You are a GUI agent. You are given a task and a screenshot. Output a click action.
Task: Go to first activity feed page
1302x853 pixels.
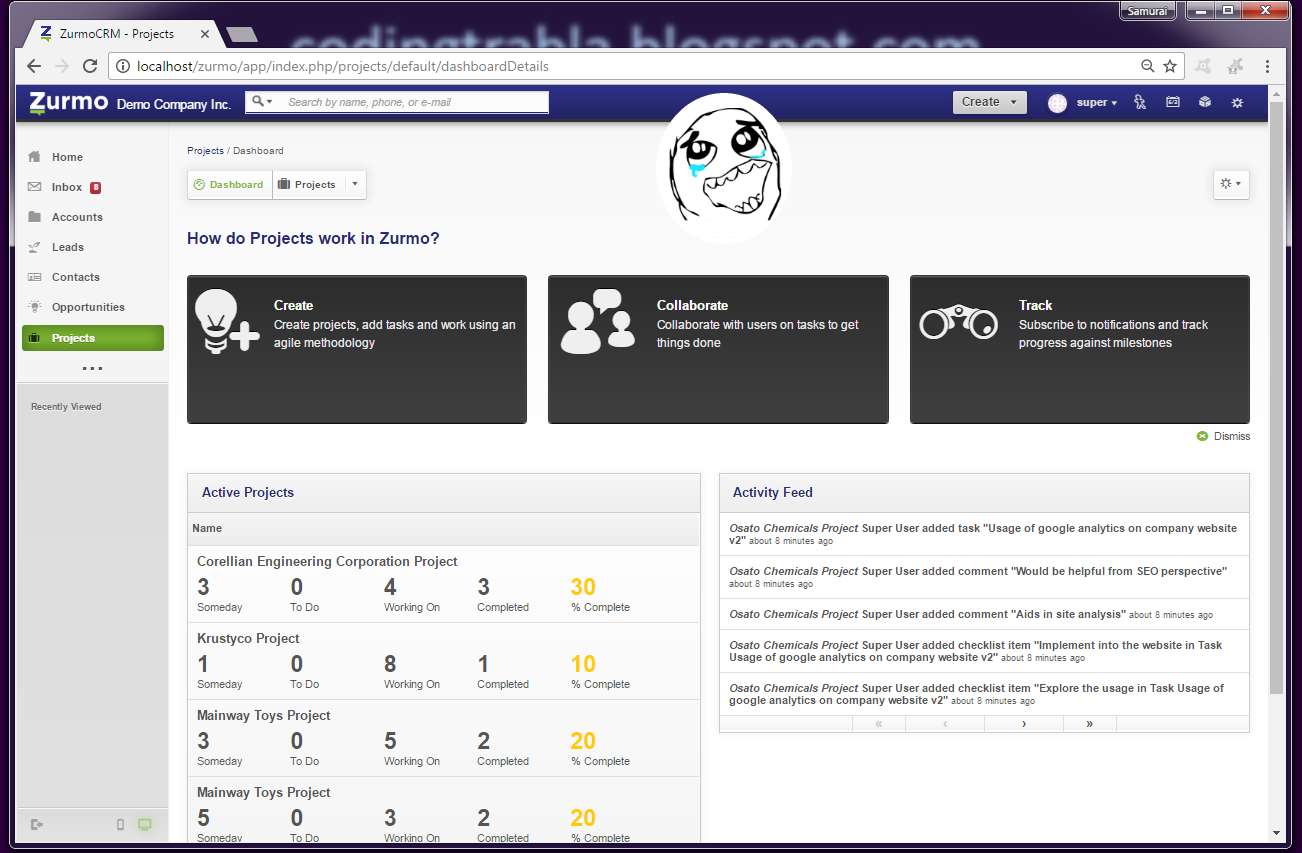tap(879, 724)
